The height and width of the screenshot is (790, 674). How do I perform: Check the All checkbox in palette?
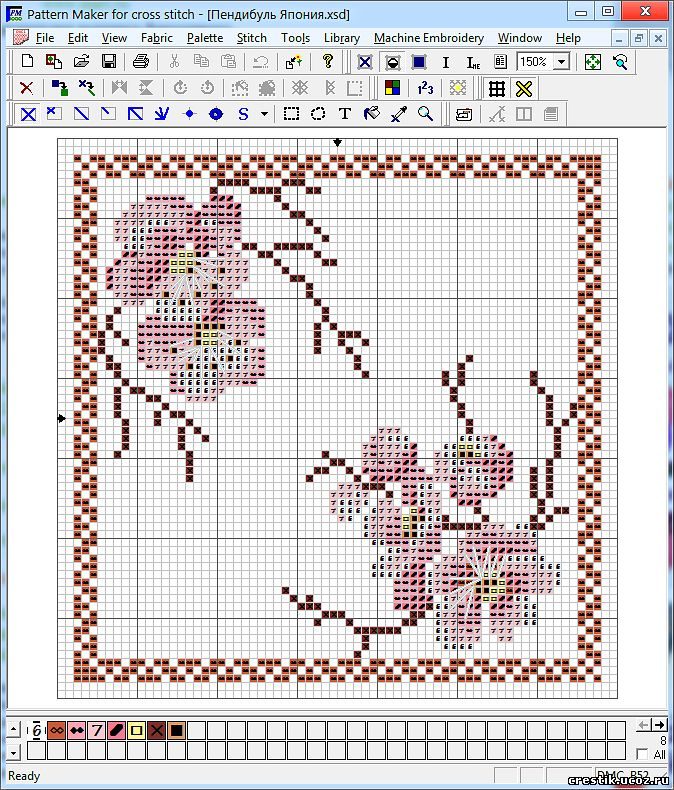pyautogui.click(x=642, y=754)
